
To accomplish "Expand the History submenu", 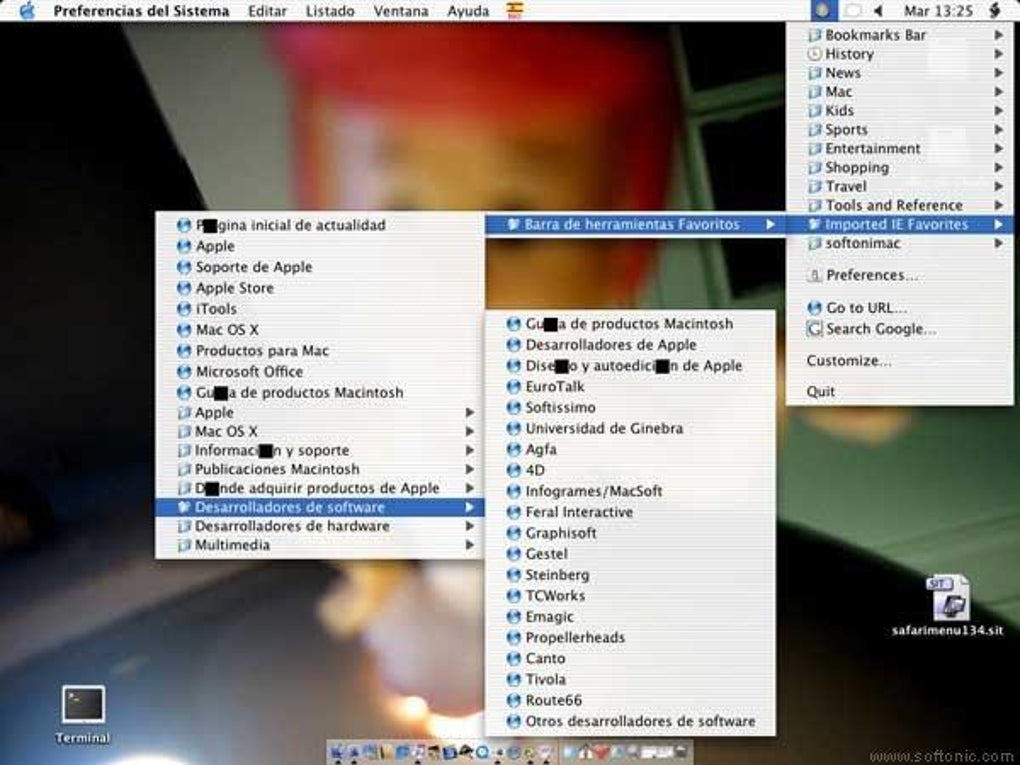I will 900,54.
